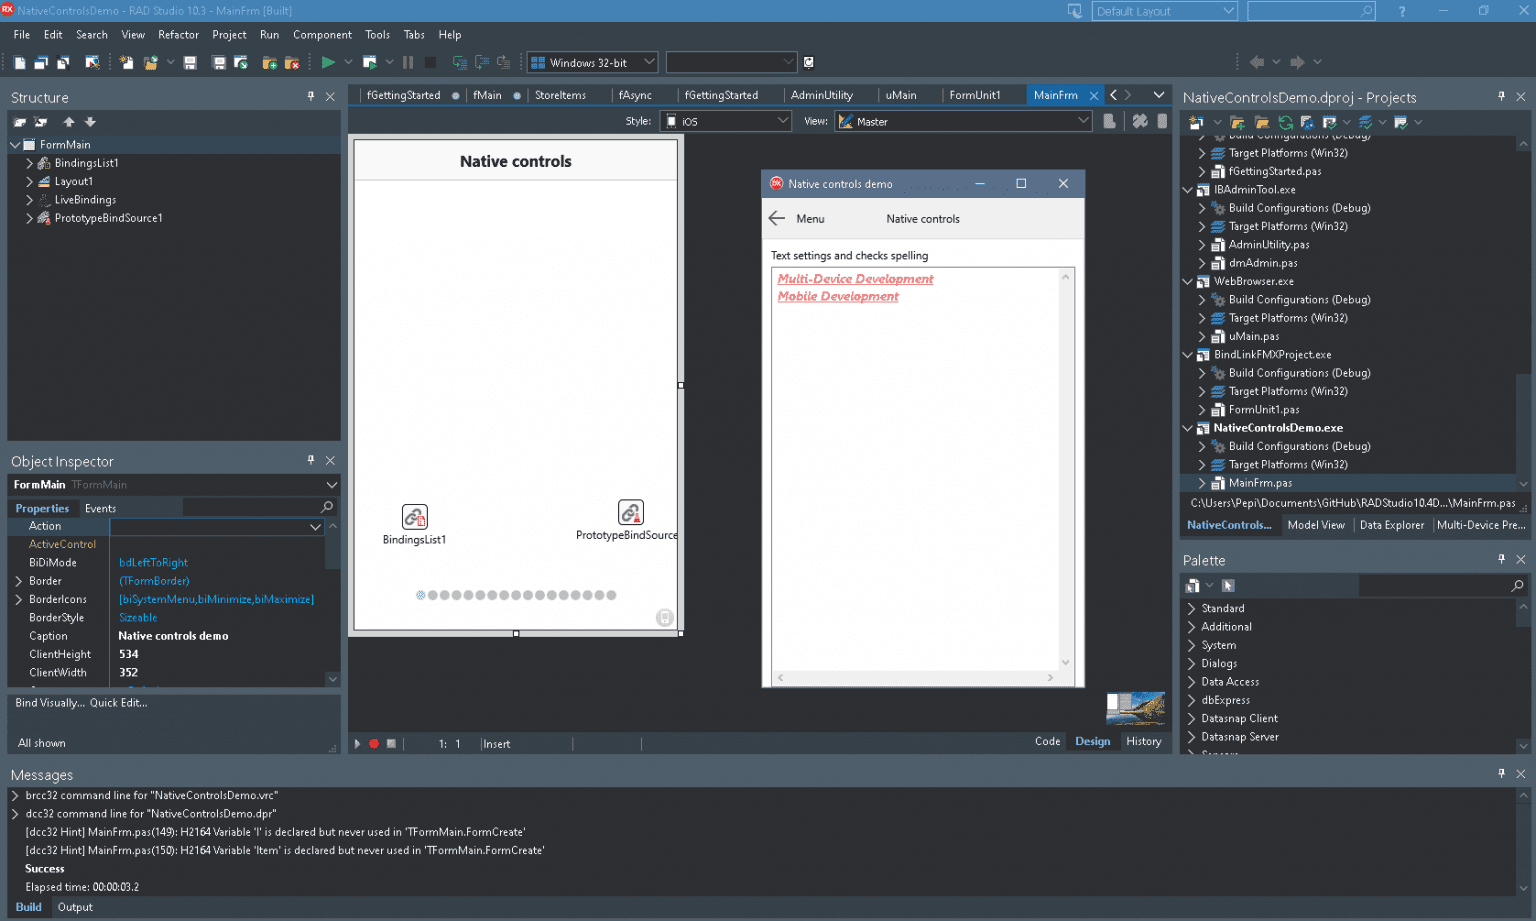
Task: Select MainFrm.pas in the Projects tree
Action: pyautogui.click(x=1260, y=483)
